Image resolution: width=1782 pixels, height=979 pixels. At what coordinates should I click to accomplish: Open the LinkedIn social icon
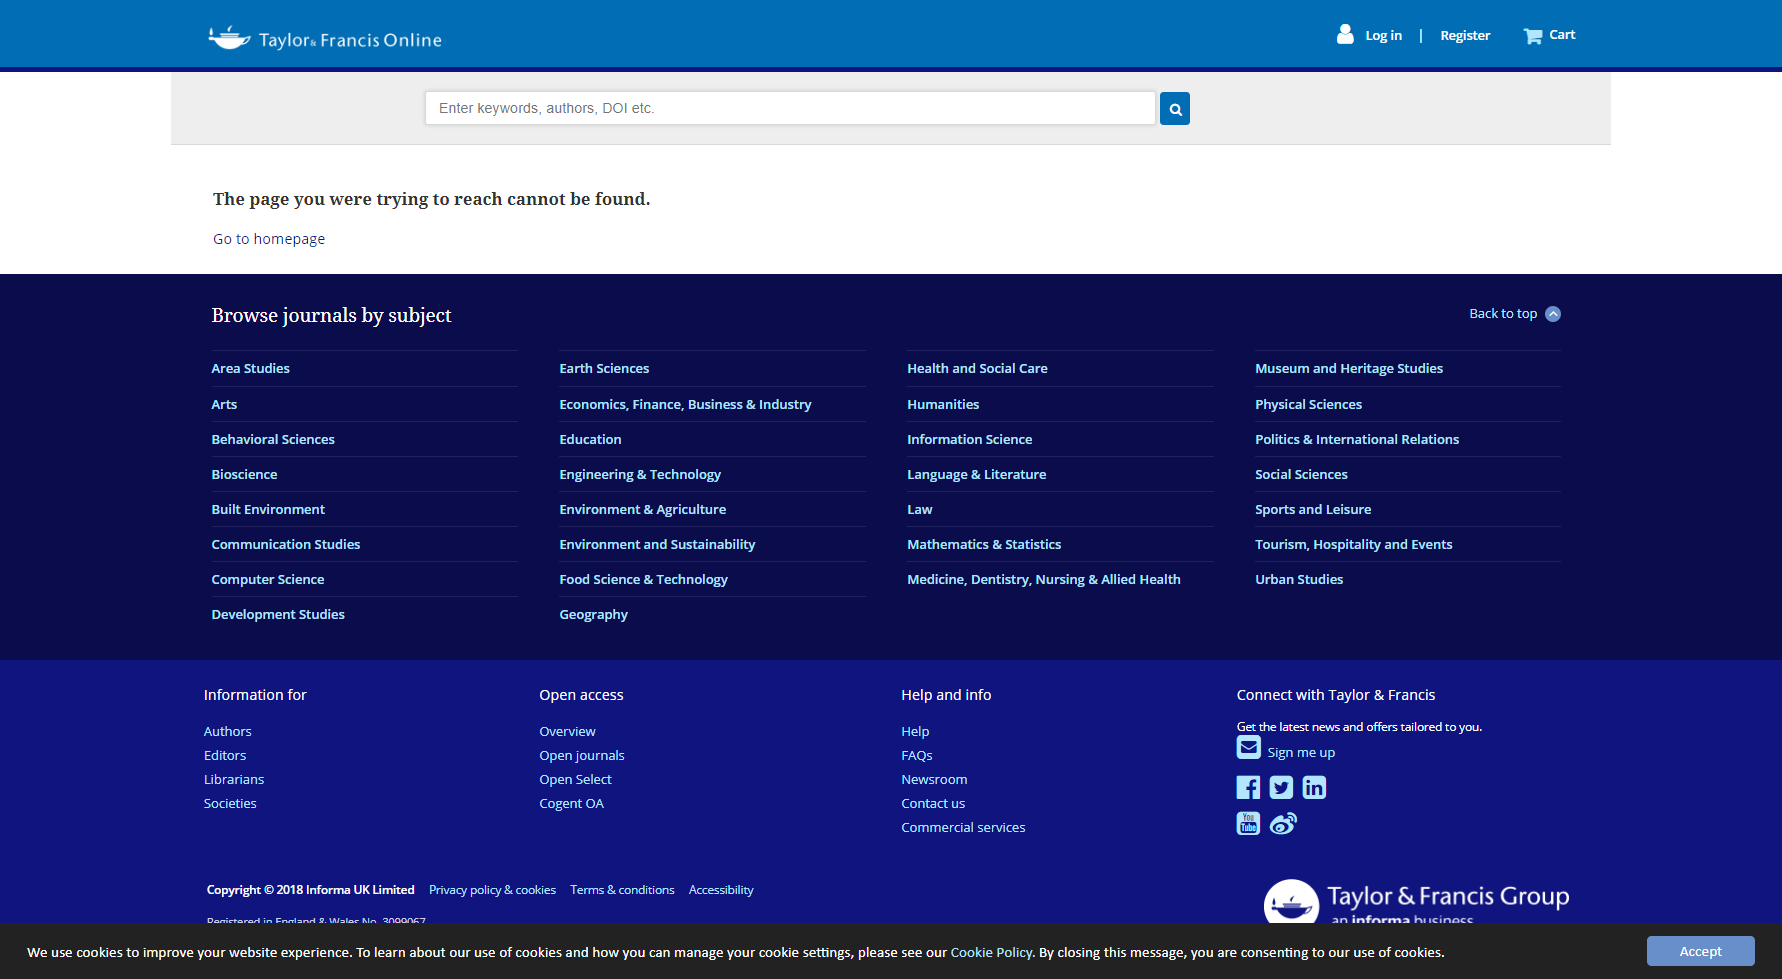1314,788
